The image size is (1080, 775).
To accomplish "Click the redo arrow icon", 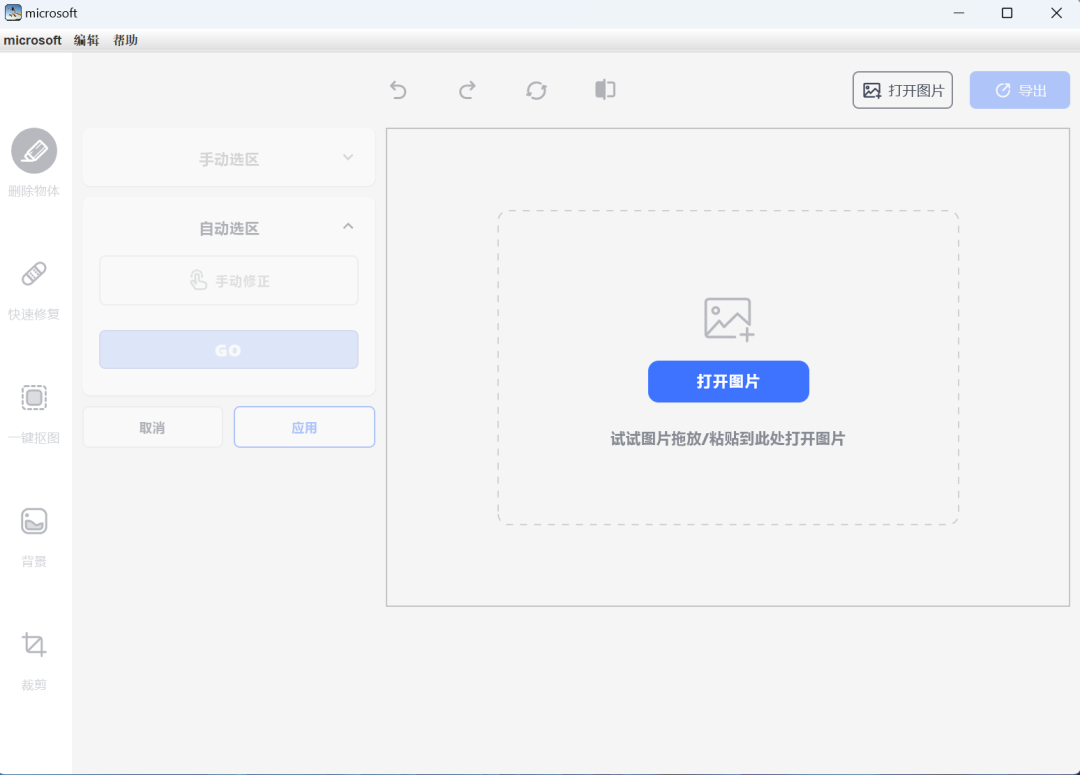I will [x=467, y=90].
